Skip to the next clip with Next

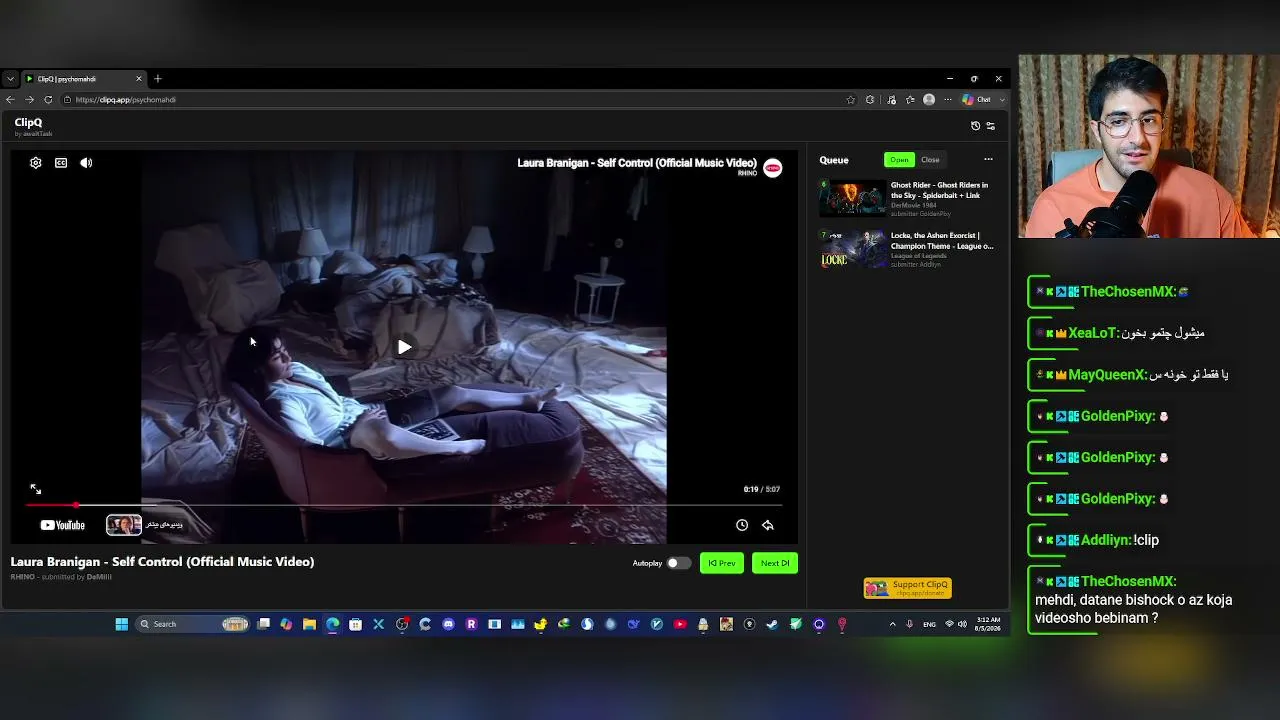pos(775,563)
